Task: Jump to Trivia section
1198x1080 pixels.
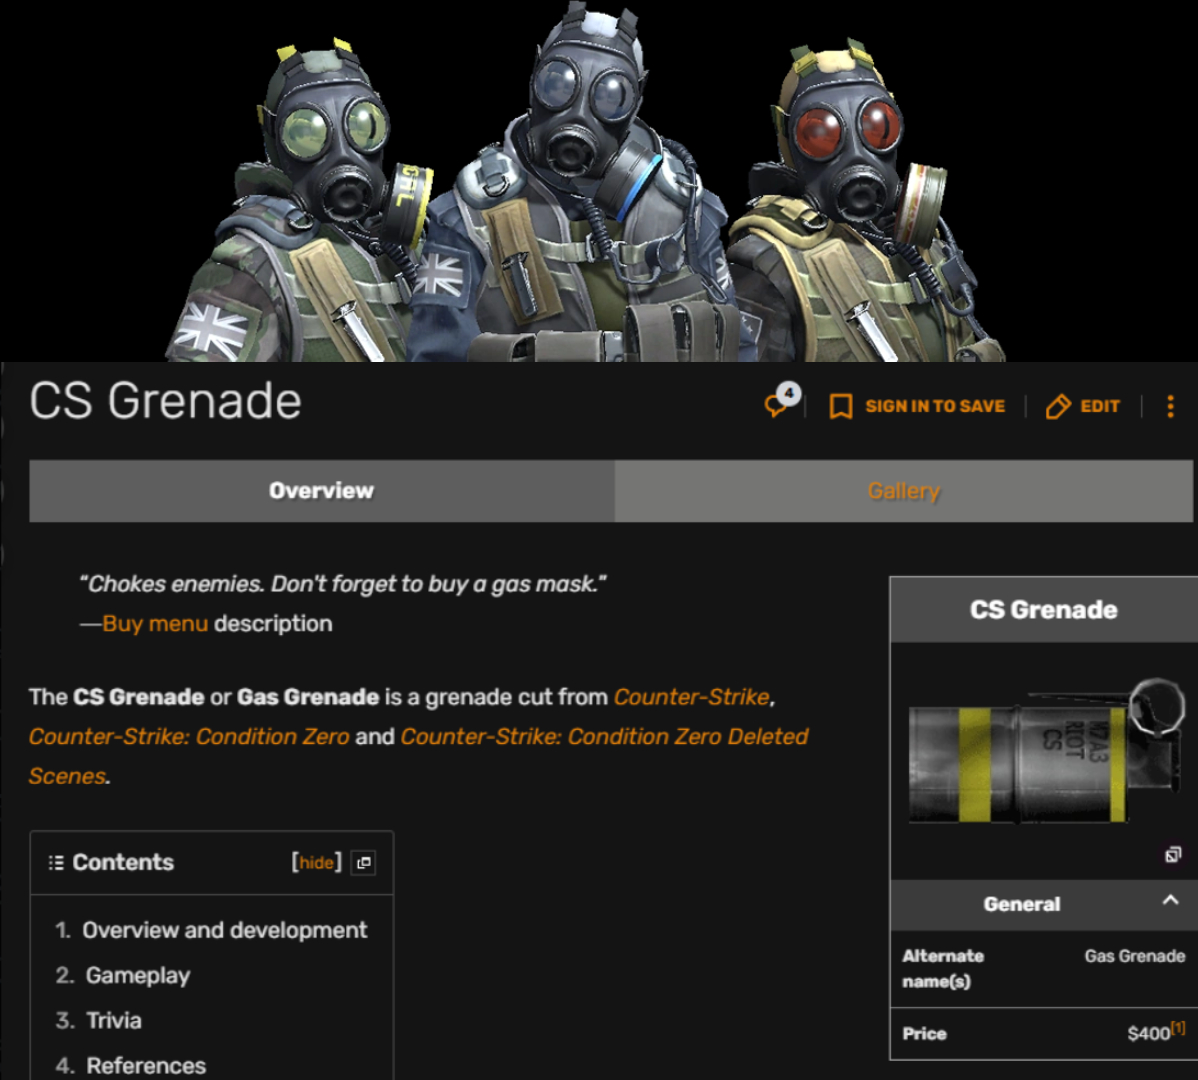Action: point(114,1020)
